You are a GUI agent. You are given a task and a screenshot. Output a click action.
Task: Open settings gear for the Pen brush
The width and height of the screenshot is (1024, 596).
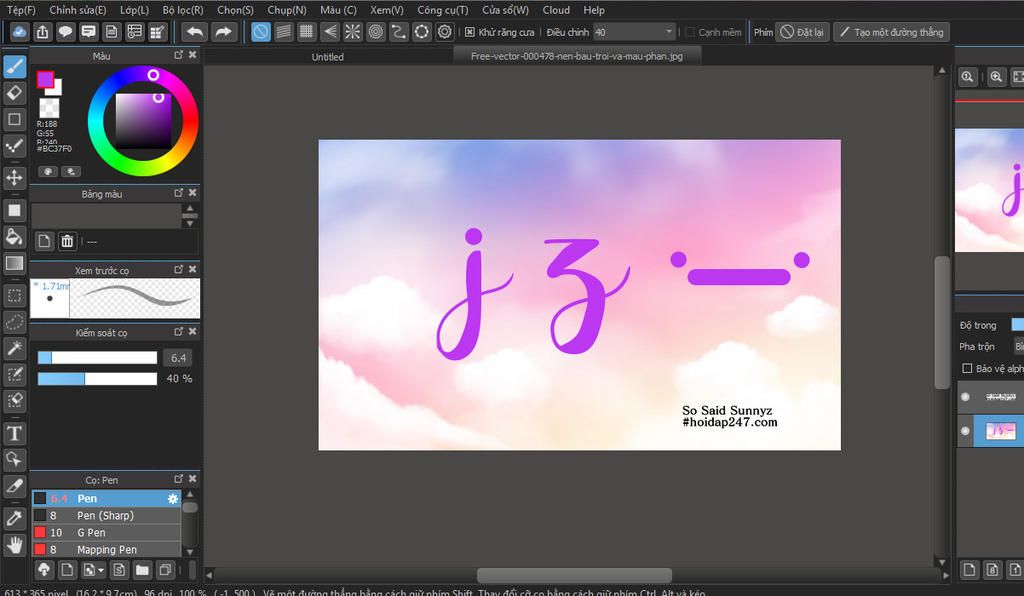pyautogui.click(x=172, y=499)
